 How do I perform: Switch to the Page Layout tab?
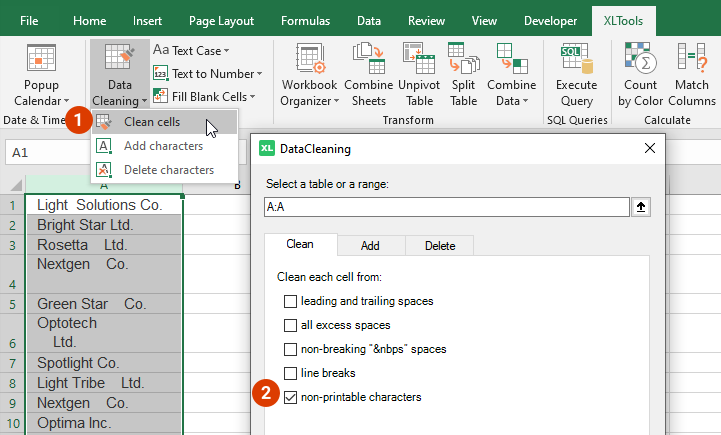221,21
